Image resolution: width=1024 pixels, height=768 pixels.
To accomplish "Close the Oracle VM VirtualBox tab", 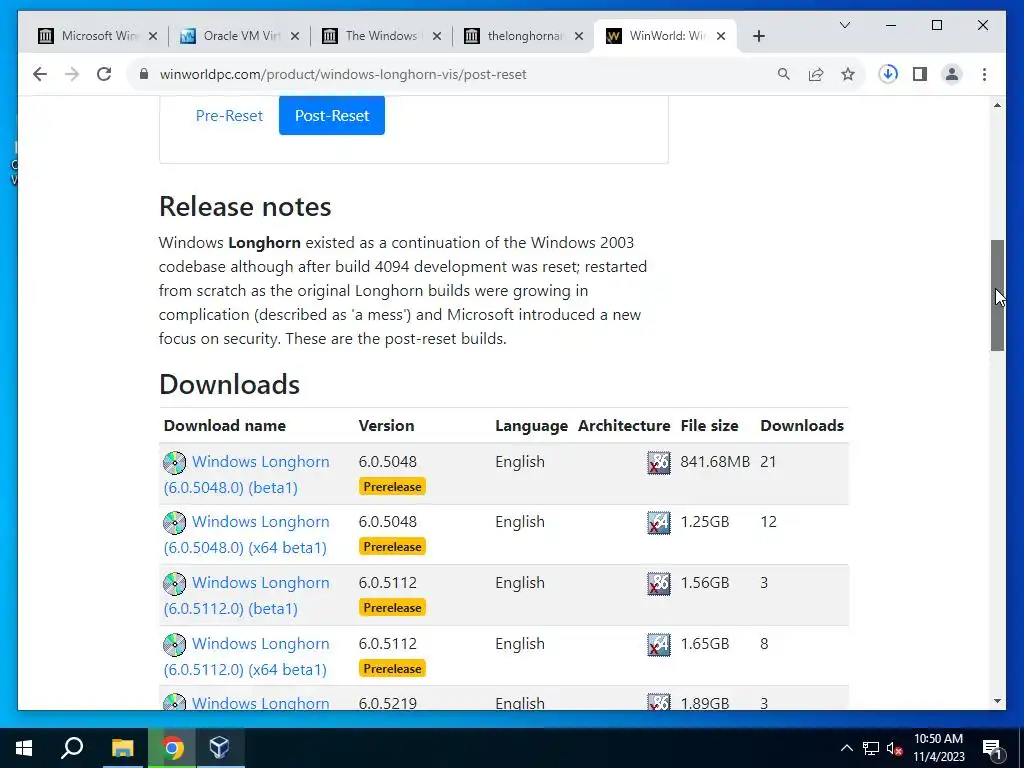I will pyautogui.click(x=295, y=37).
